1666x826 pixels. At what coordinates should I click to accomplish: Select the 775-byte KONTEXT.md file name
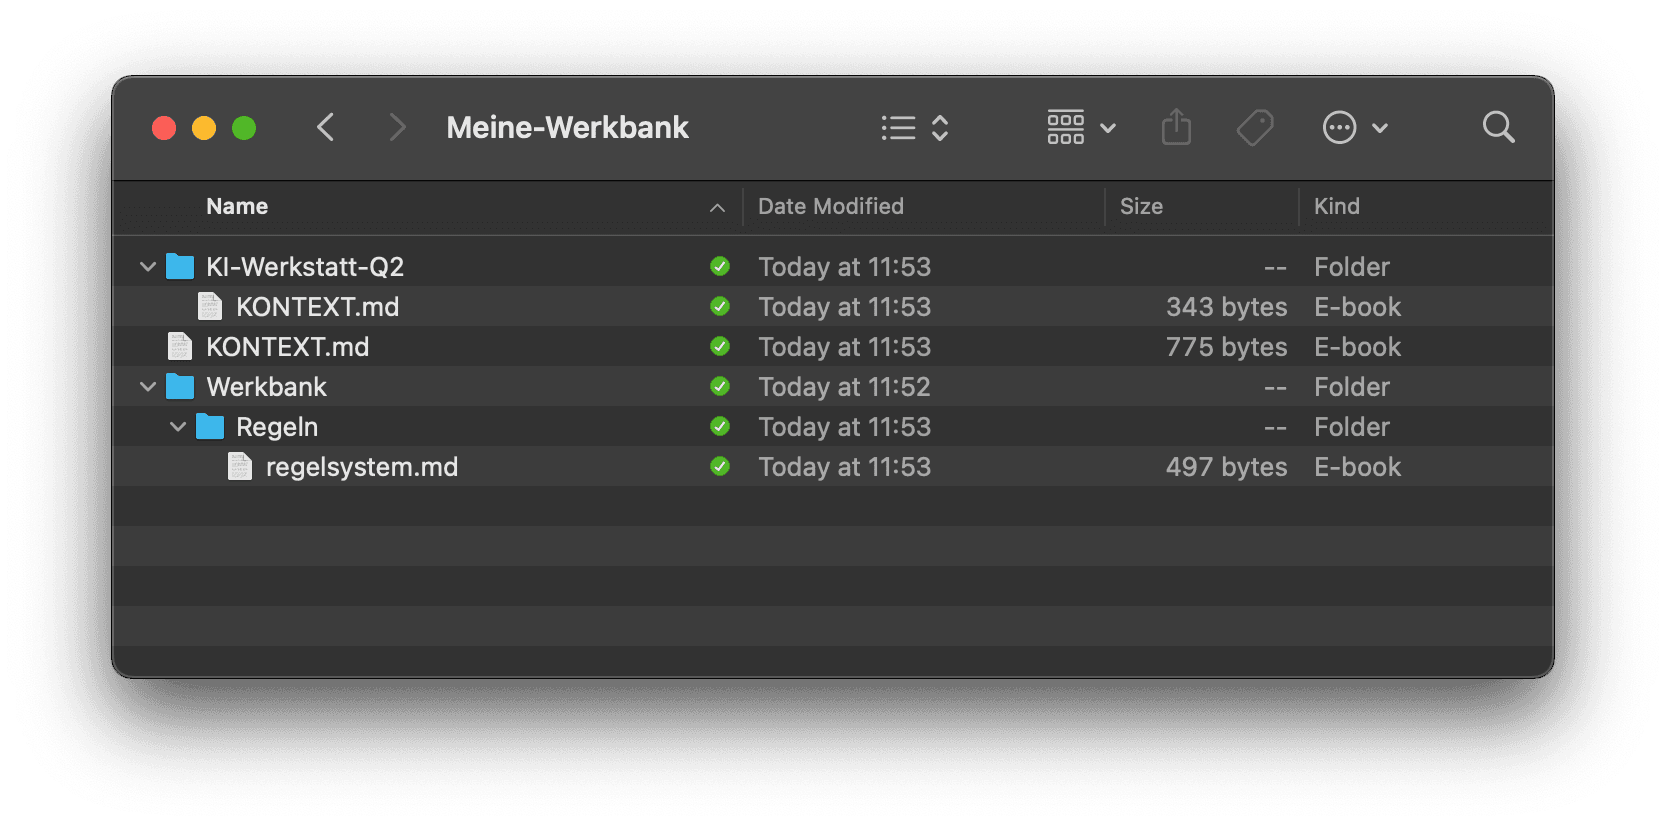coord(287,347)
